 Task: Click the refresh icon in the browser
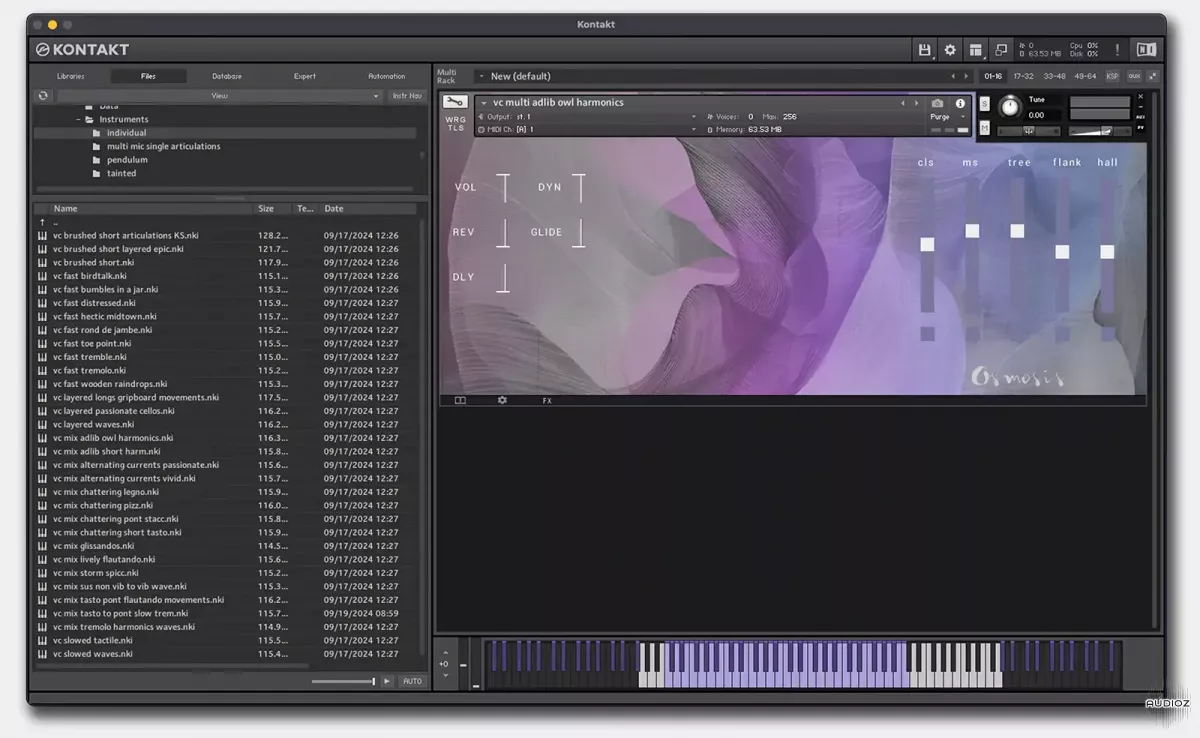43,96
